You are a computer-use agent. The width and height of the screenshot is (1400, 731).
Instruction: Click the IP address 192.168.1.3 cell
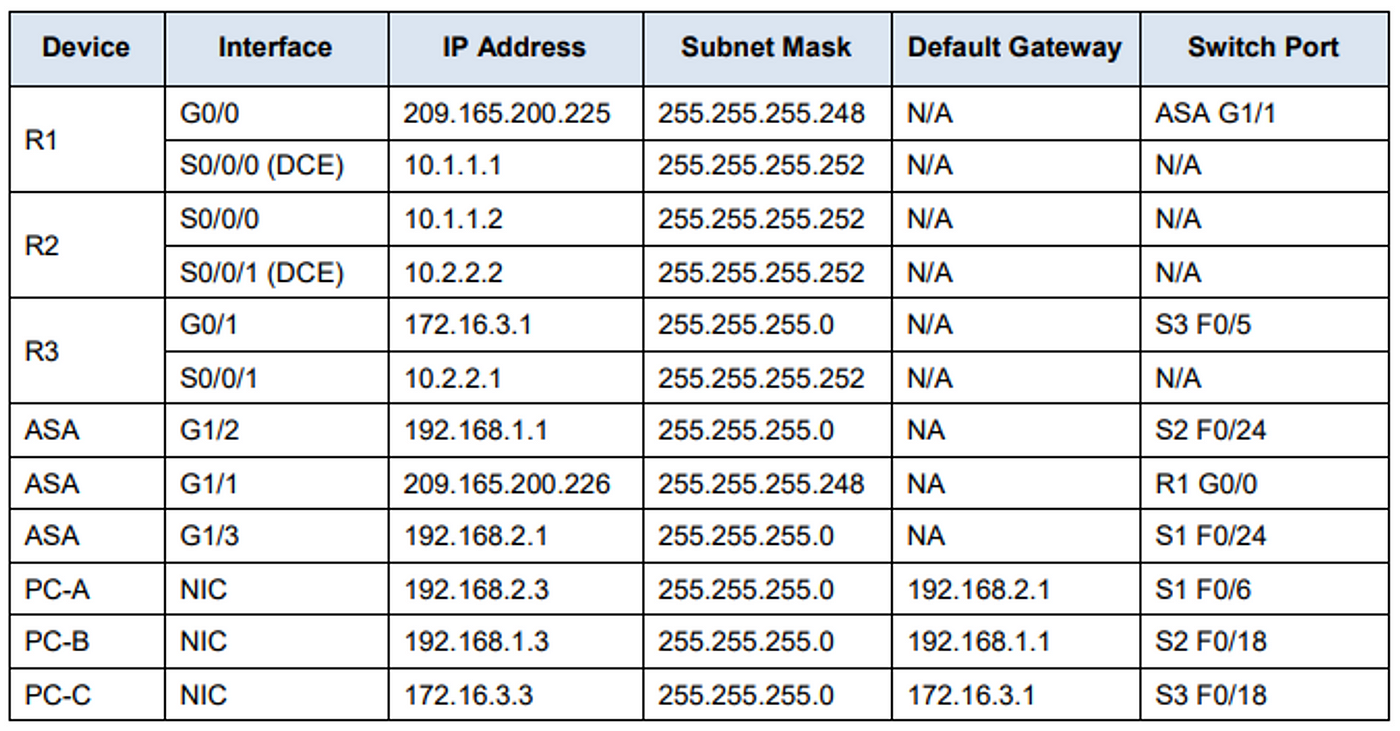(476, 642)
